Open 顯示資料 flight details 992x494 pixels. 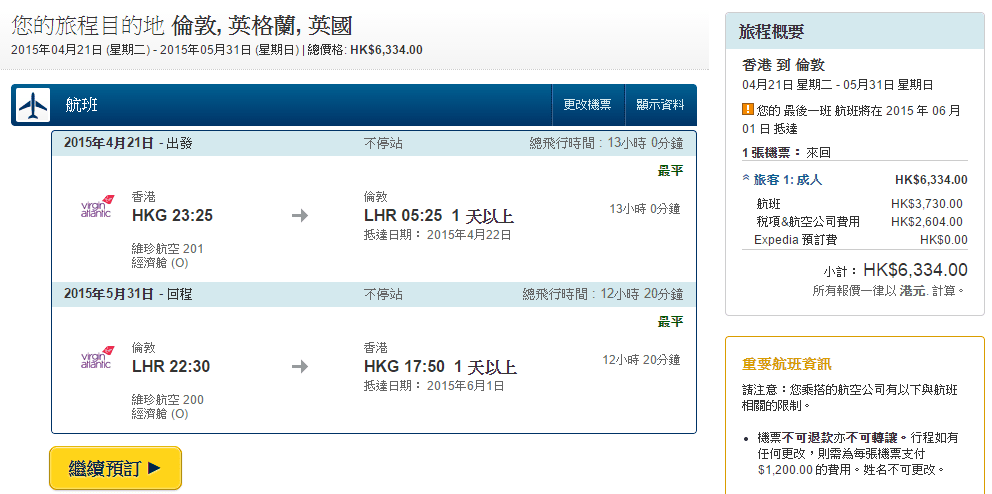[660, 105]
